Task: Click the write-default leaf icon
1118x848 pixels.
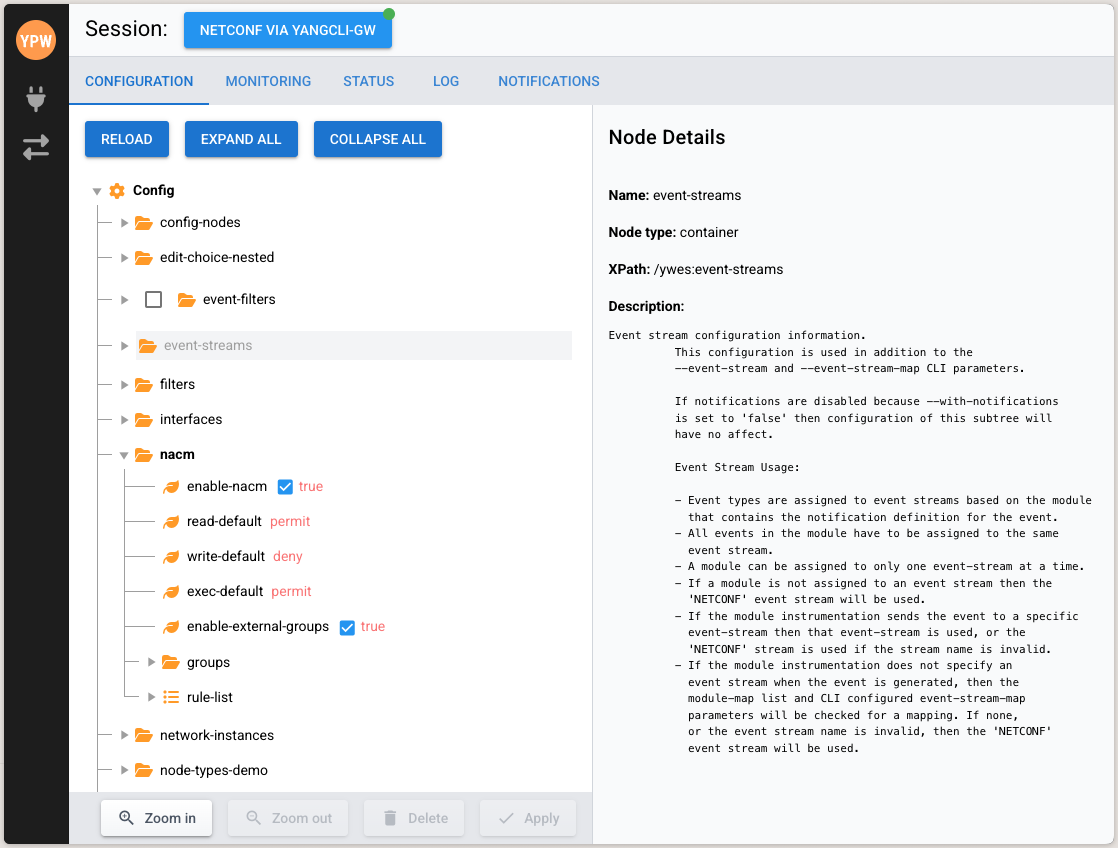Action: click(x=171, y=557)
